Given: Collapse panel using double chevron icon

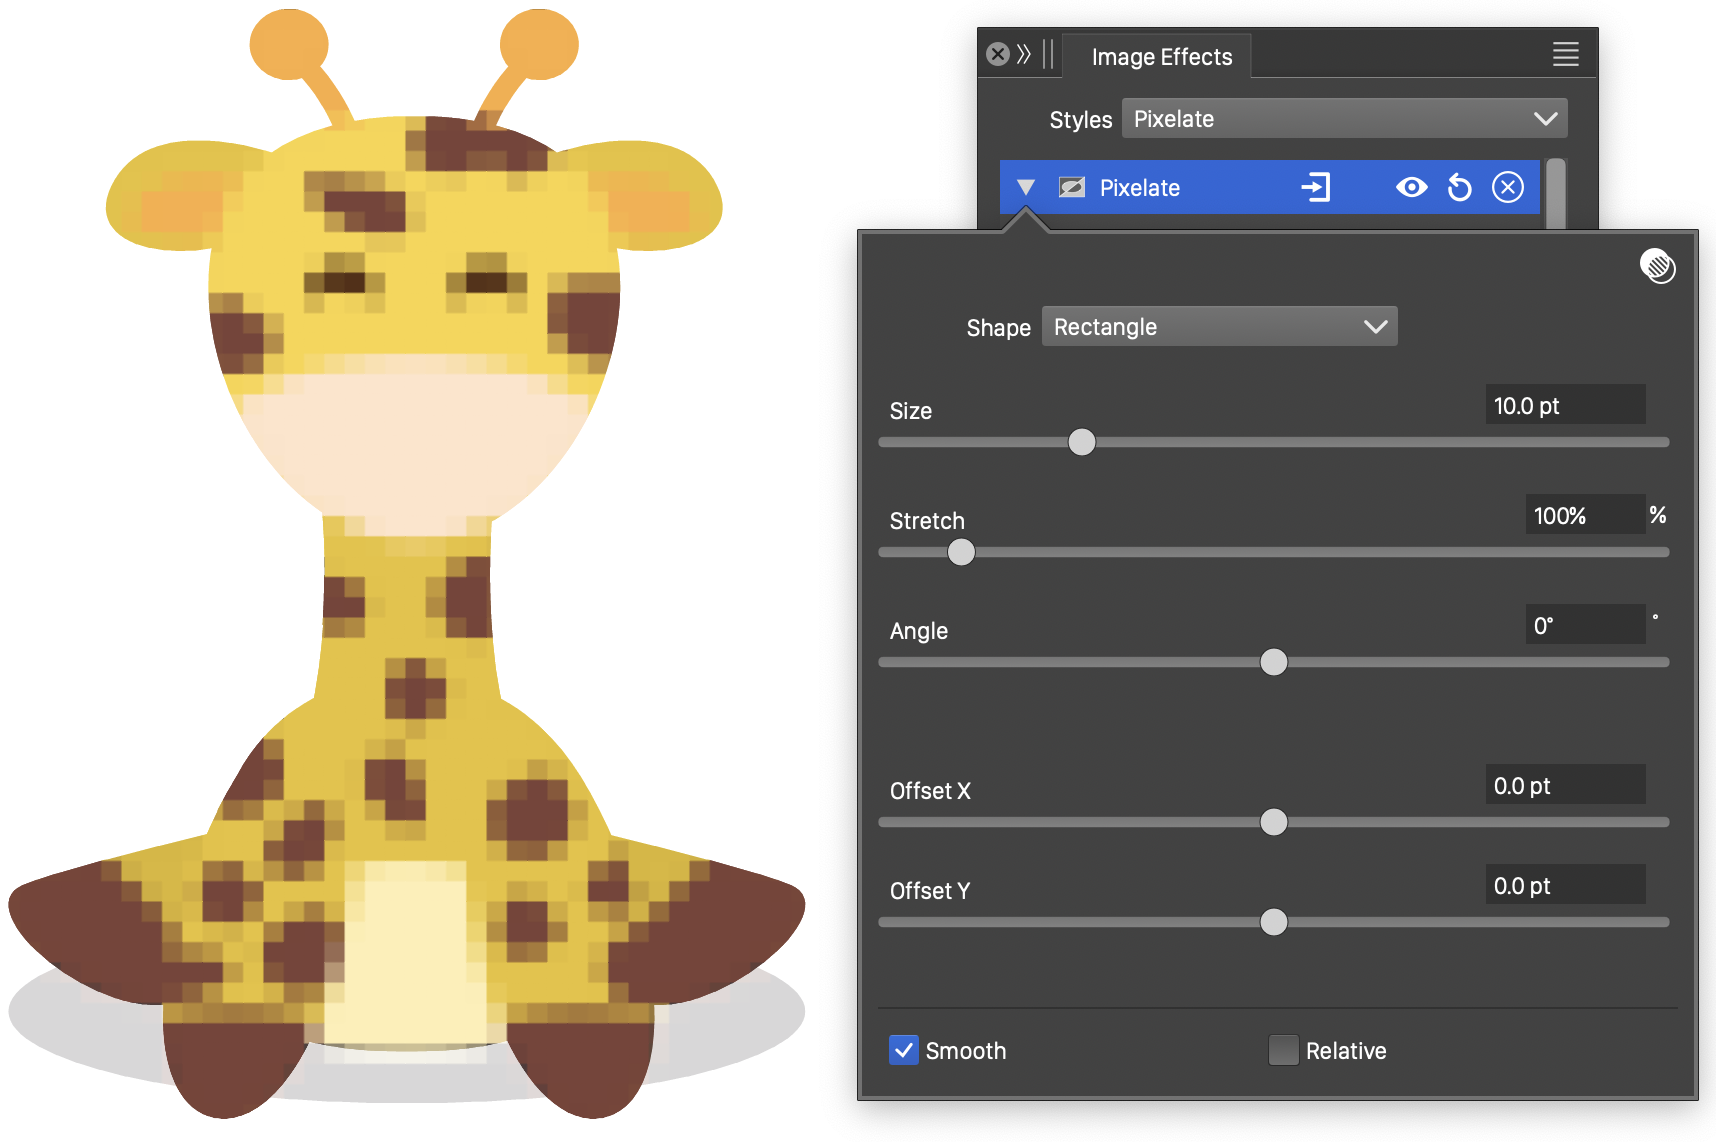Looking at the screenshot, I should coord(1023,54).
